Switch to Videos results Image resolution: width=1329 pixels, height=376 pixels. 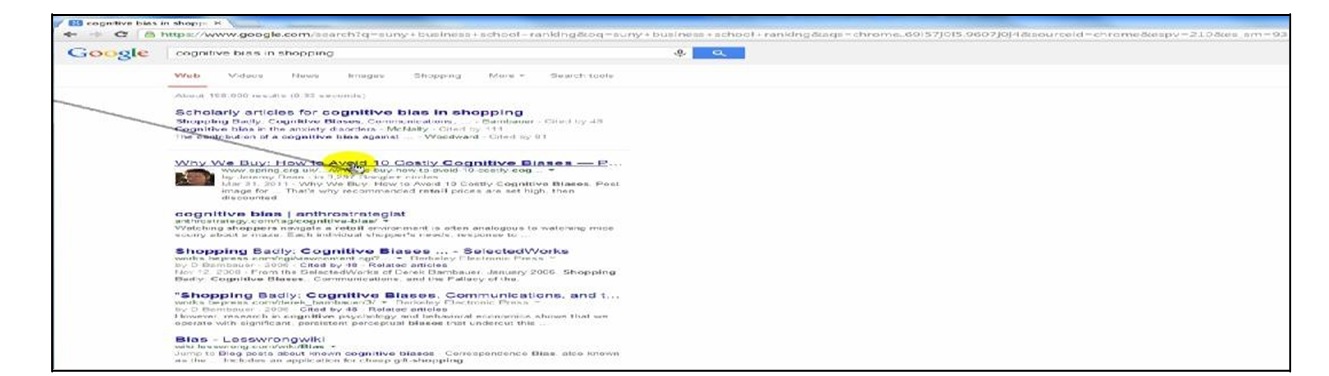tap(245, 75)
